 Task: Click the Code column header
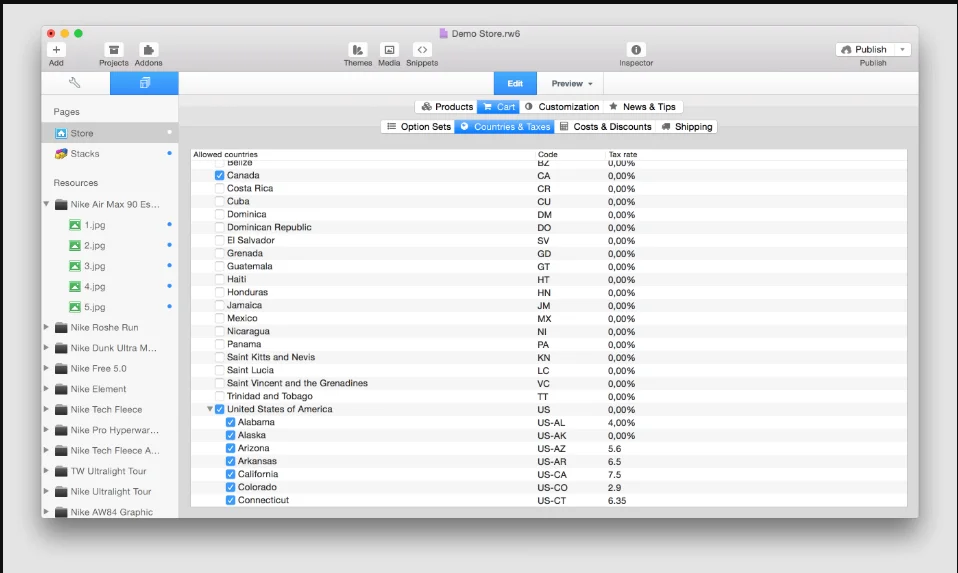pyautogui.click(x=547, y=155)
